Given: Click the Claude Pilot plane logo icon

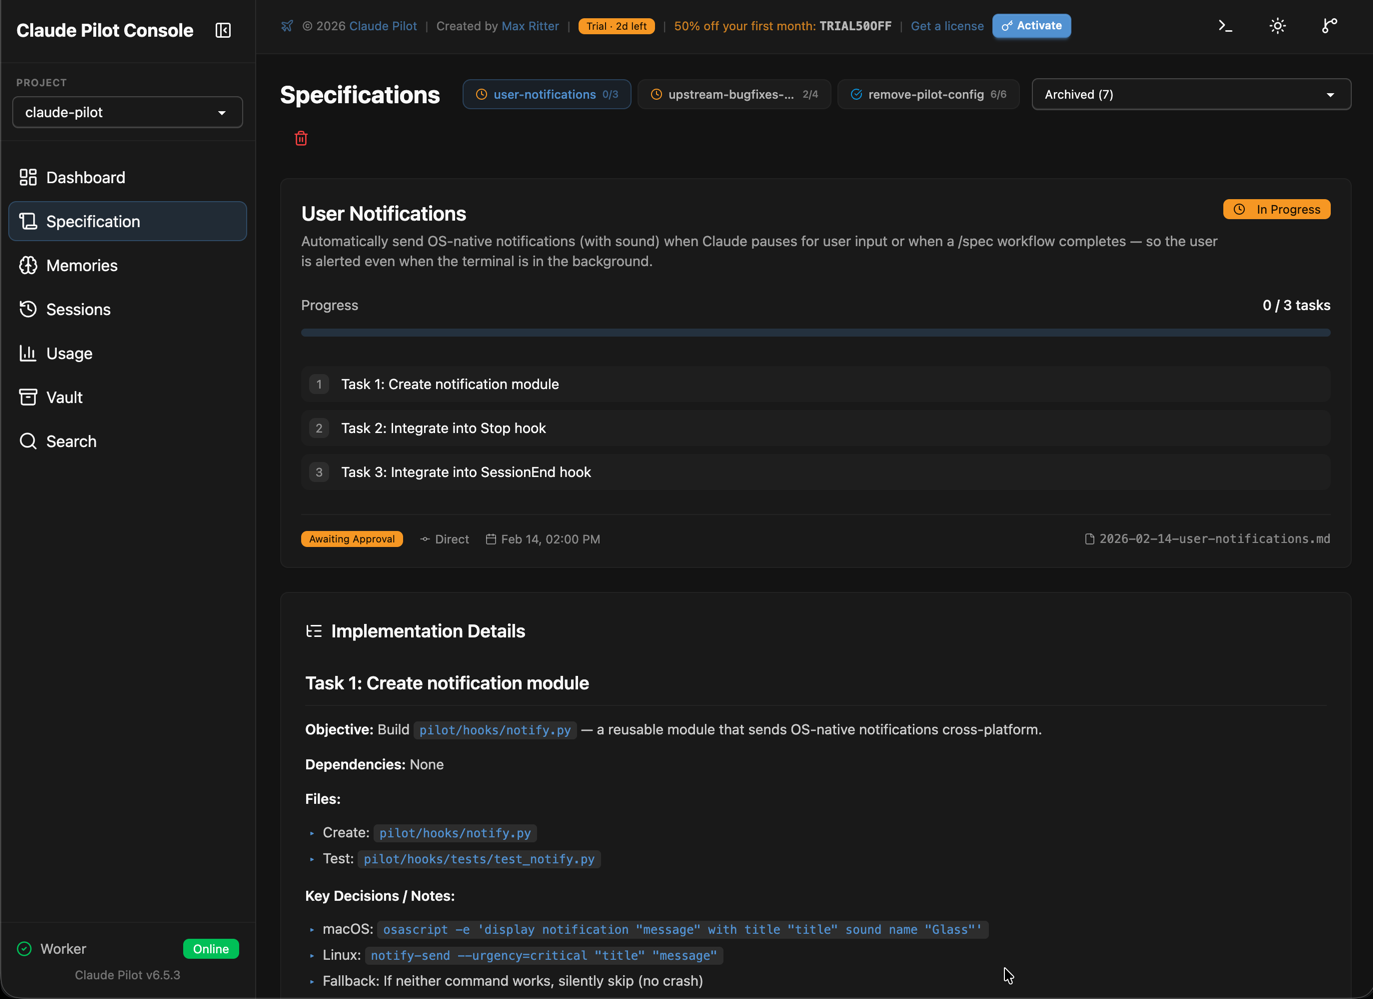Looking at the screenshot, I should [x=287, y=26].
